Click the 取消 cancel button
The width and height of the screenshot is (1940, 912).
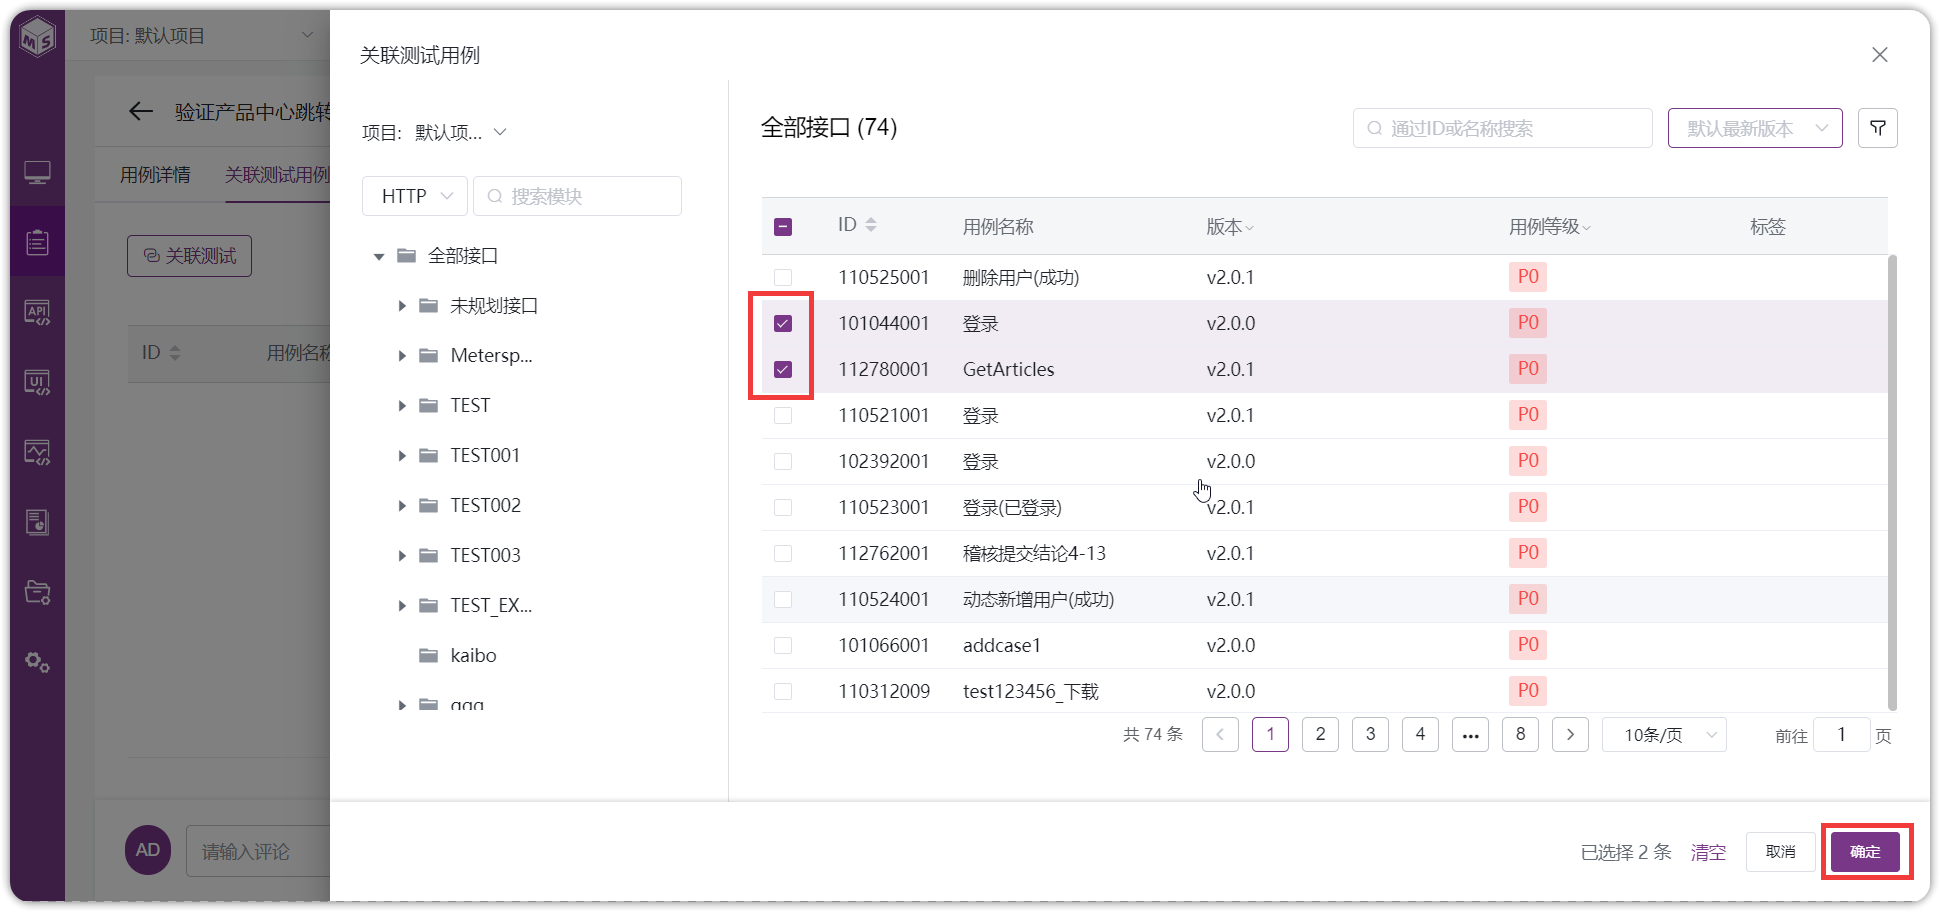click(x=1780, y=852)
